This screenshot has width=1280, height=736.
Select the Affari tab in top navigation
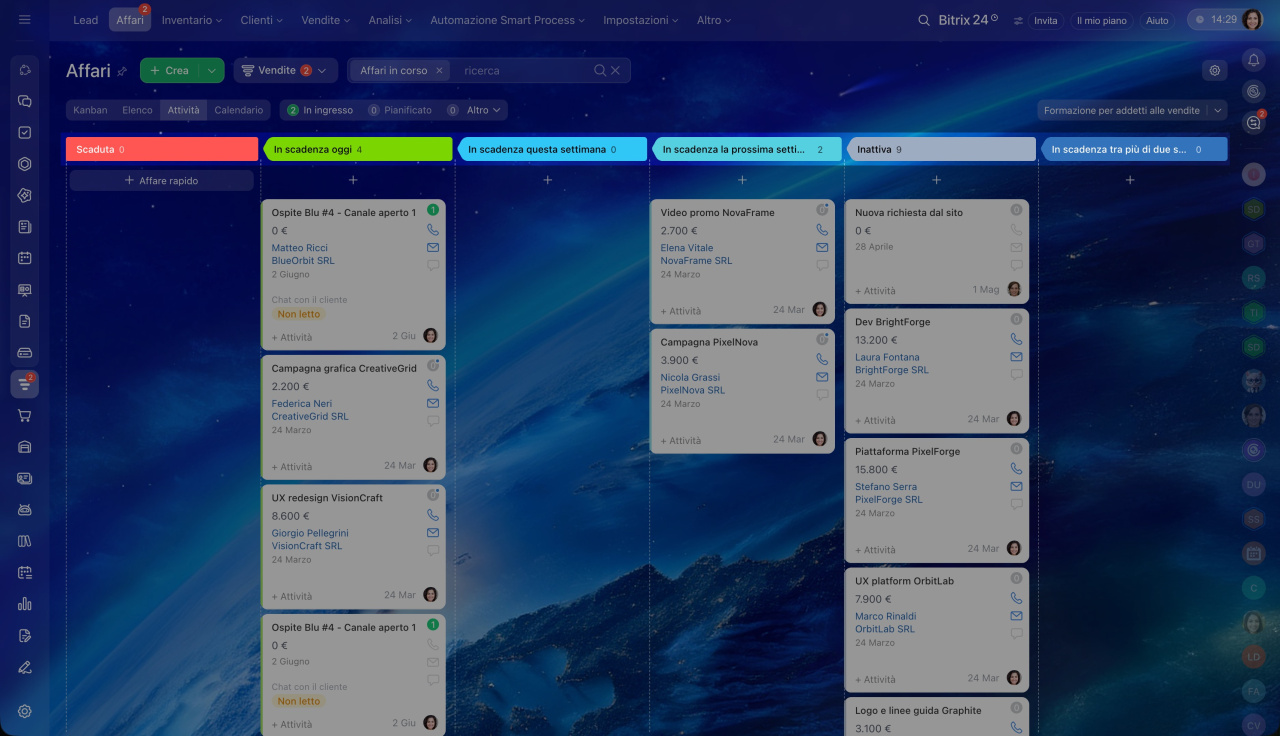[130, 20]
